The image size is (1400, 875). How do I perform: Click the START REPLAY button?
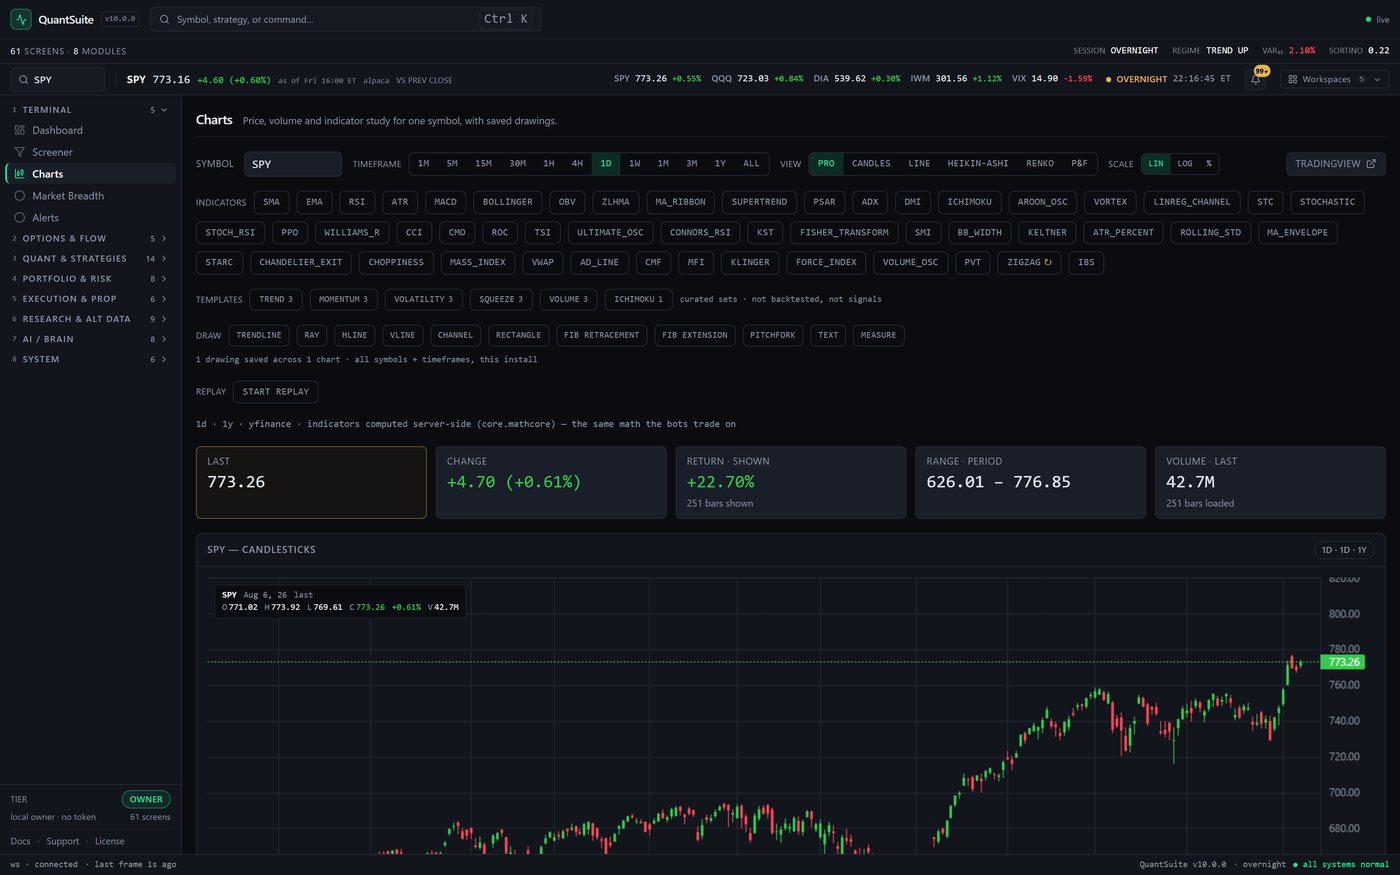(x=276, y=392)
